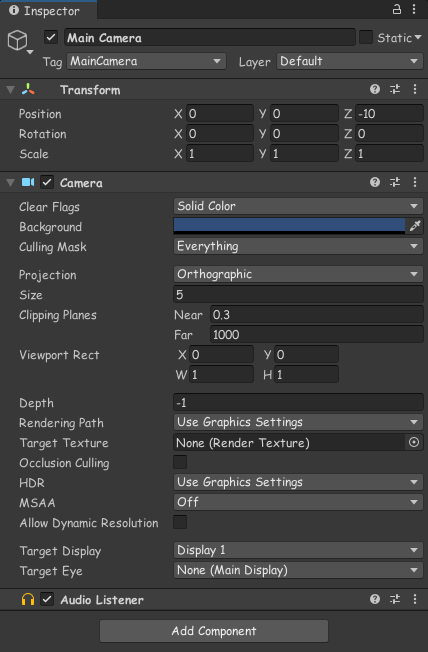Open the Inspector three-dot options menu
Viewport: 428px width, 652px height.
(414, 9)
